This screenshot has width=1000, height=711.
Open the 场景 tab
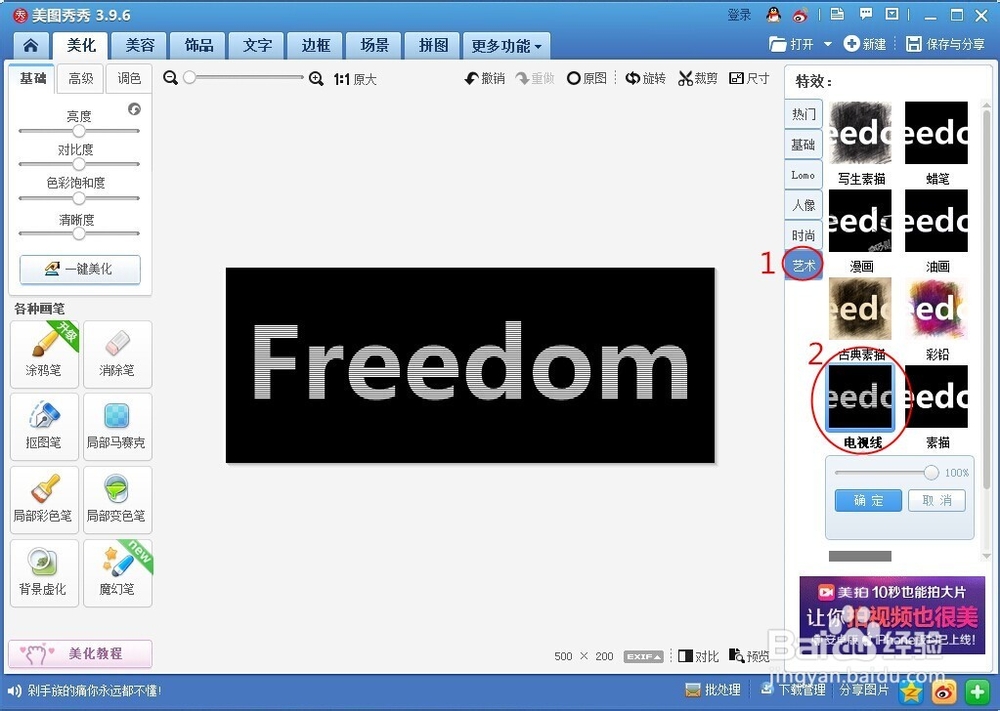coord(374,45)
